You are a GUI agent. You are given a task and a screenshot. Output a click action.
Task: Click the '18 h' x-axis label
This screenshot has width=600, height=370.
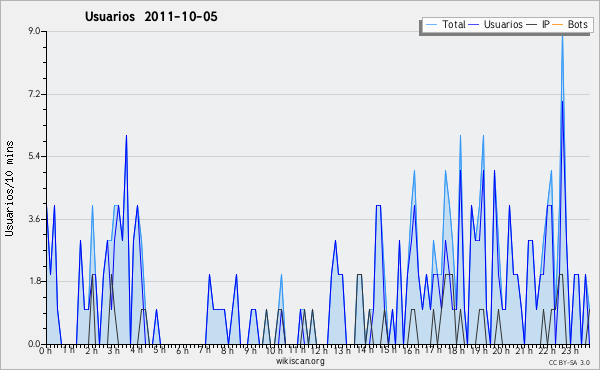456,350
